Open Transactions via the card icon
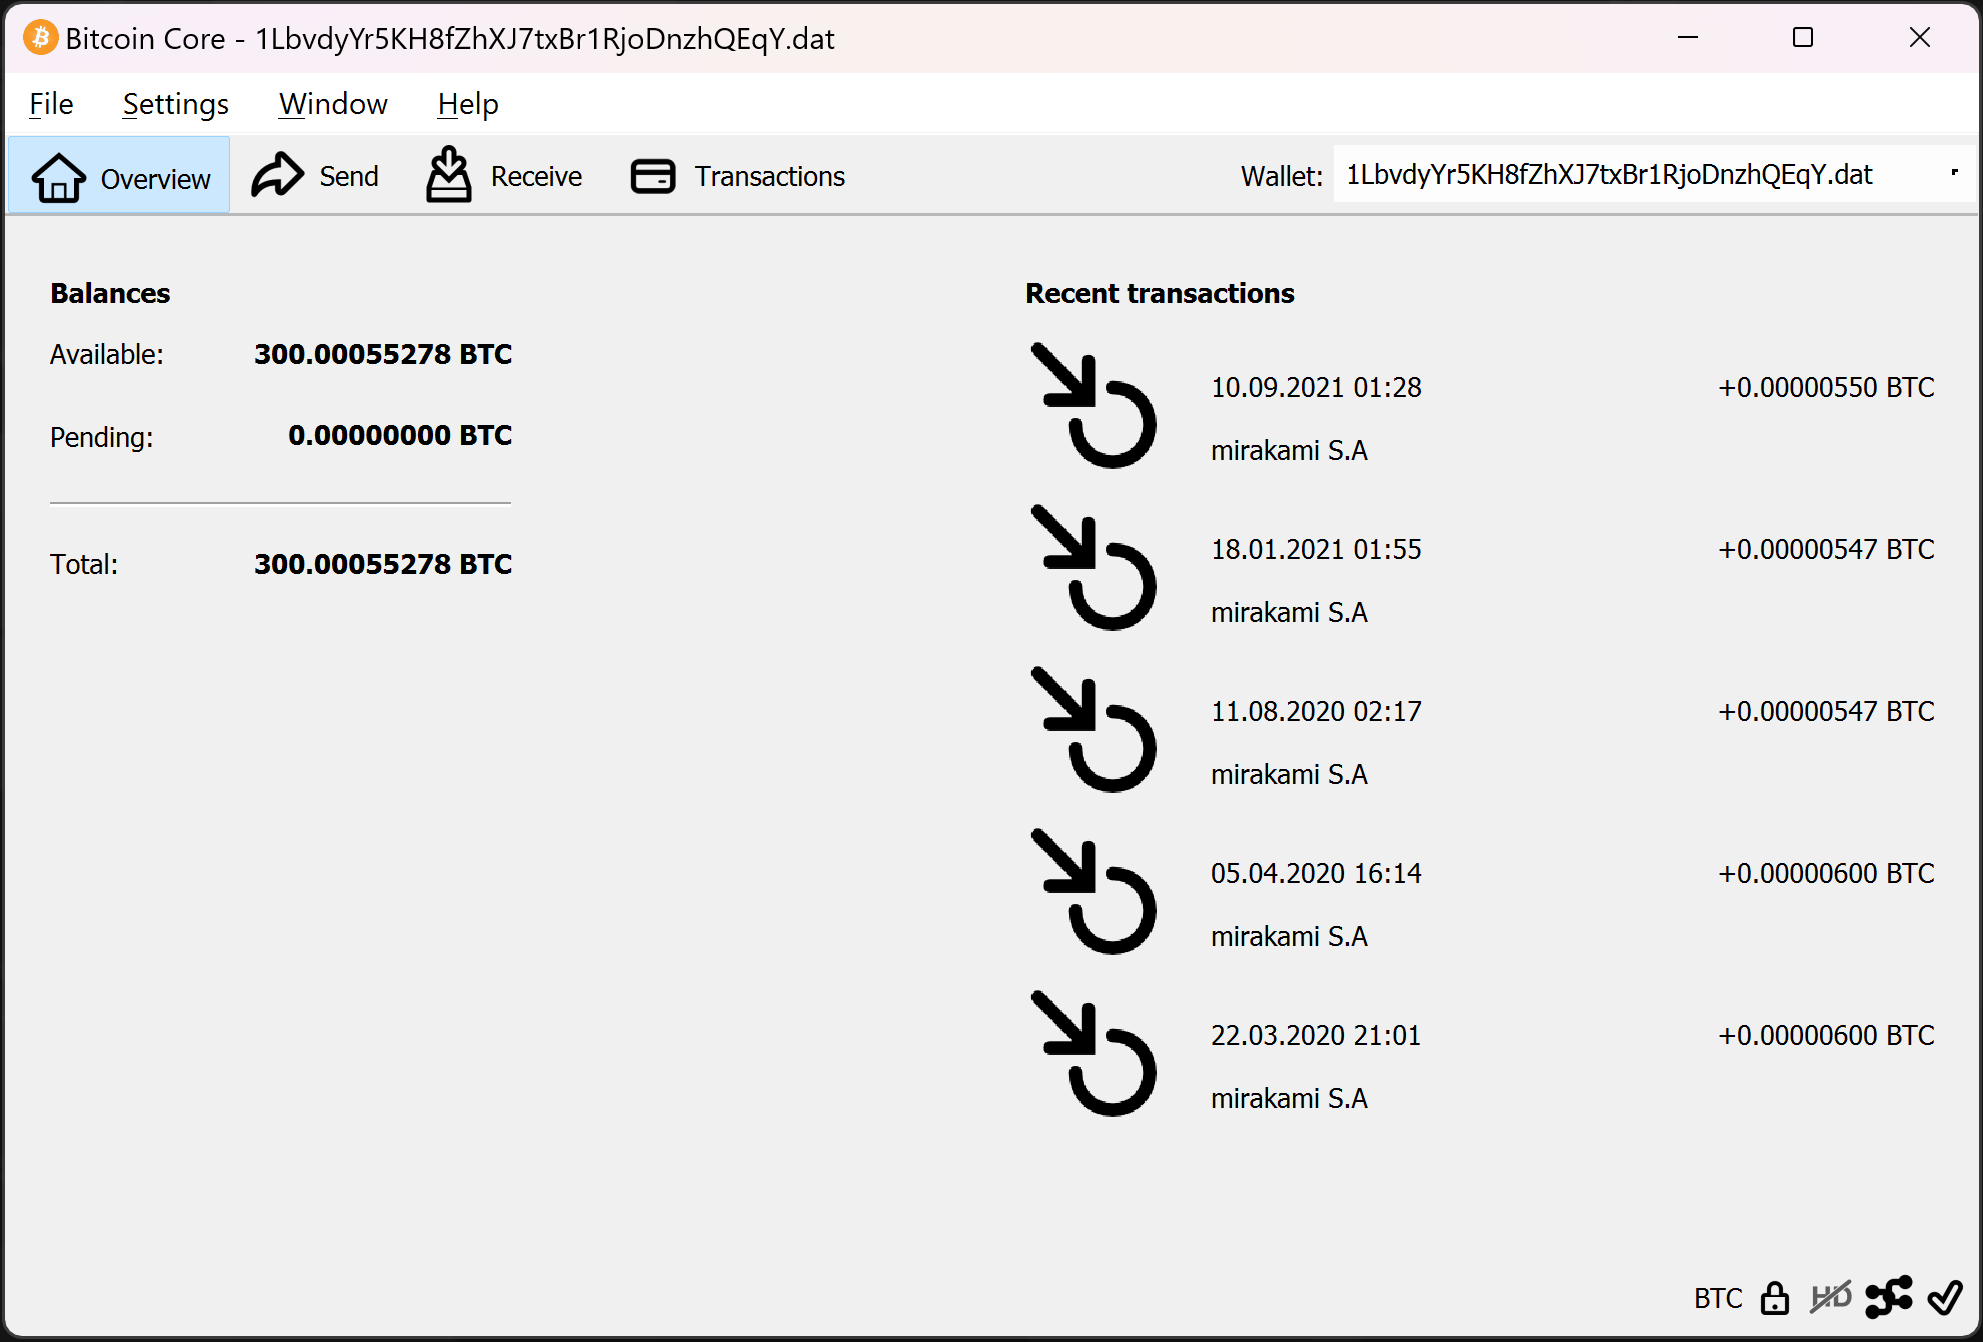The image size is (1983, 1342). coord(652,175)
